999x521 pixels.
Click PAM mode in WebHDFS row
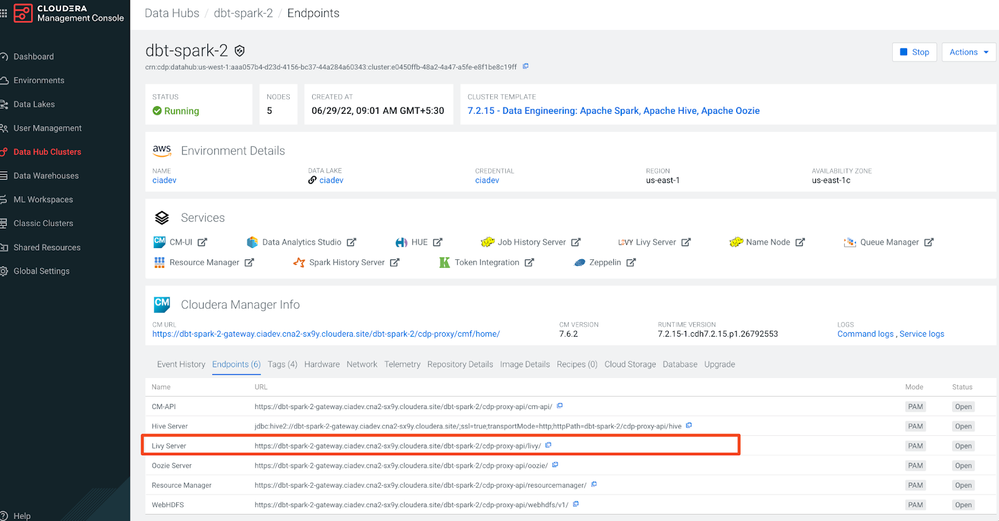click(x=915, y=505)
